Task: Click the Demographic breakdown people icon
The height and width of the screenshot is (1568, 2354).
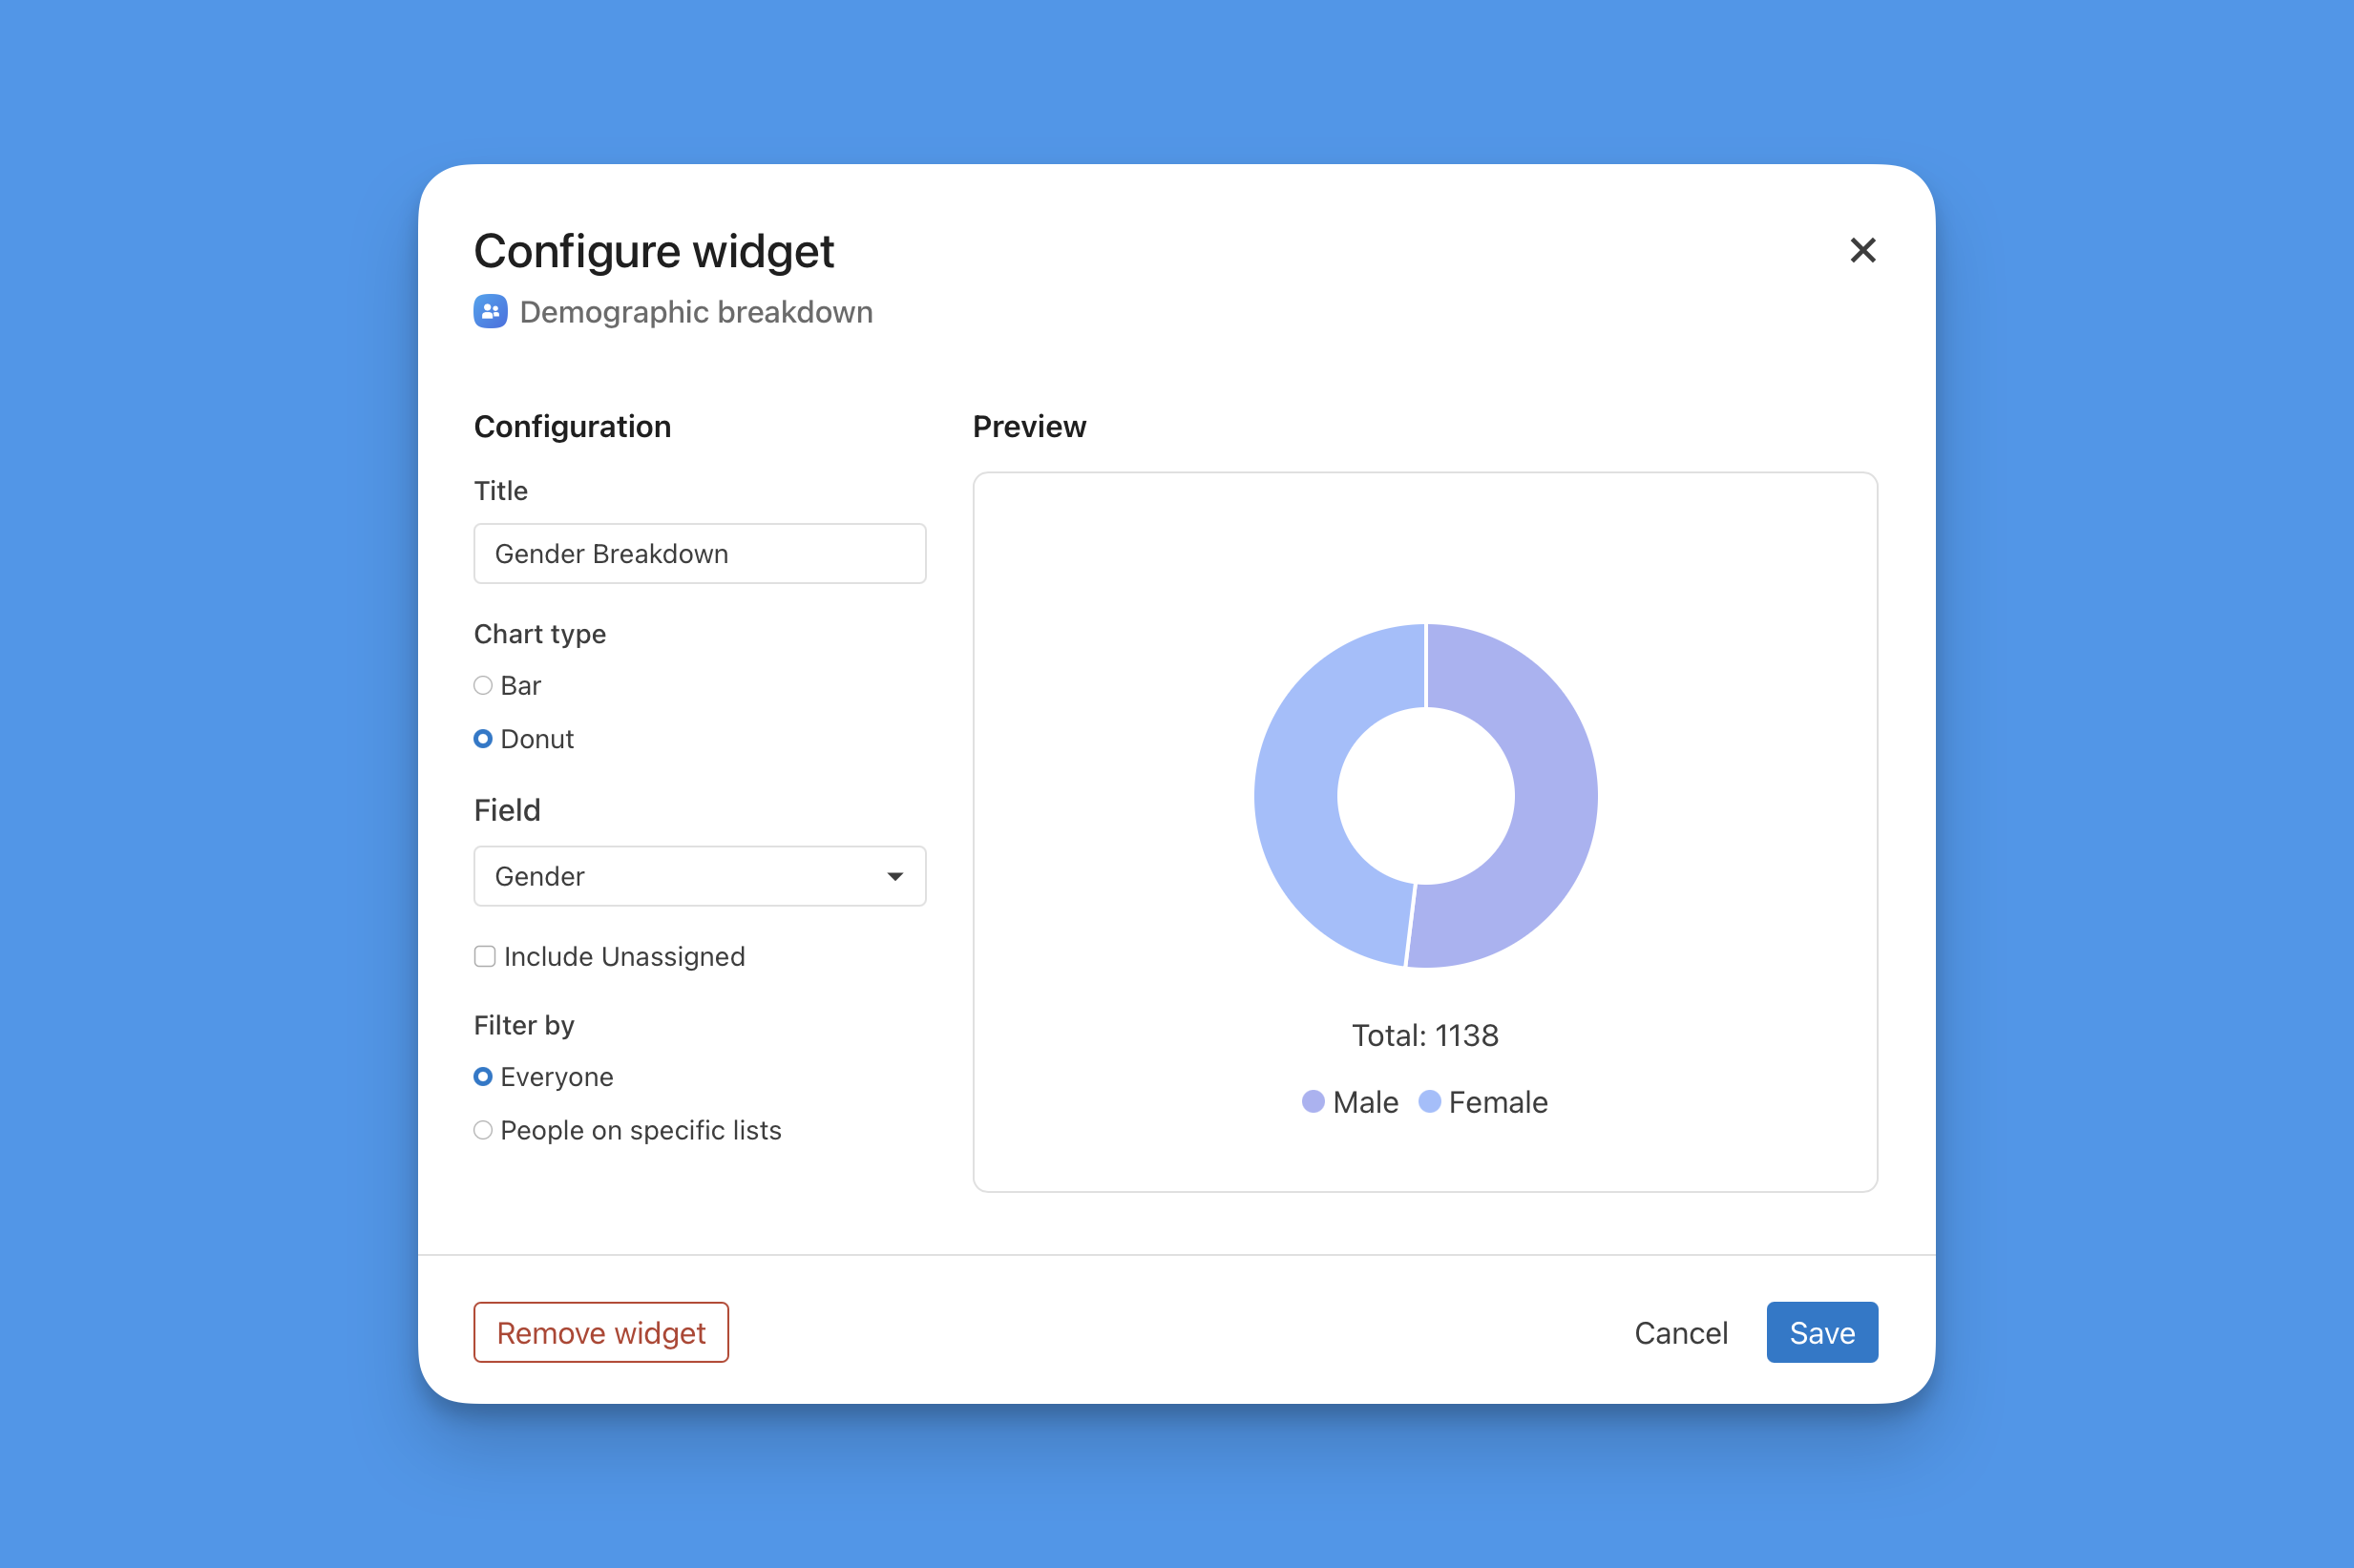Action: pos(490,312)
